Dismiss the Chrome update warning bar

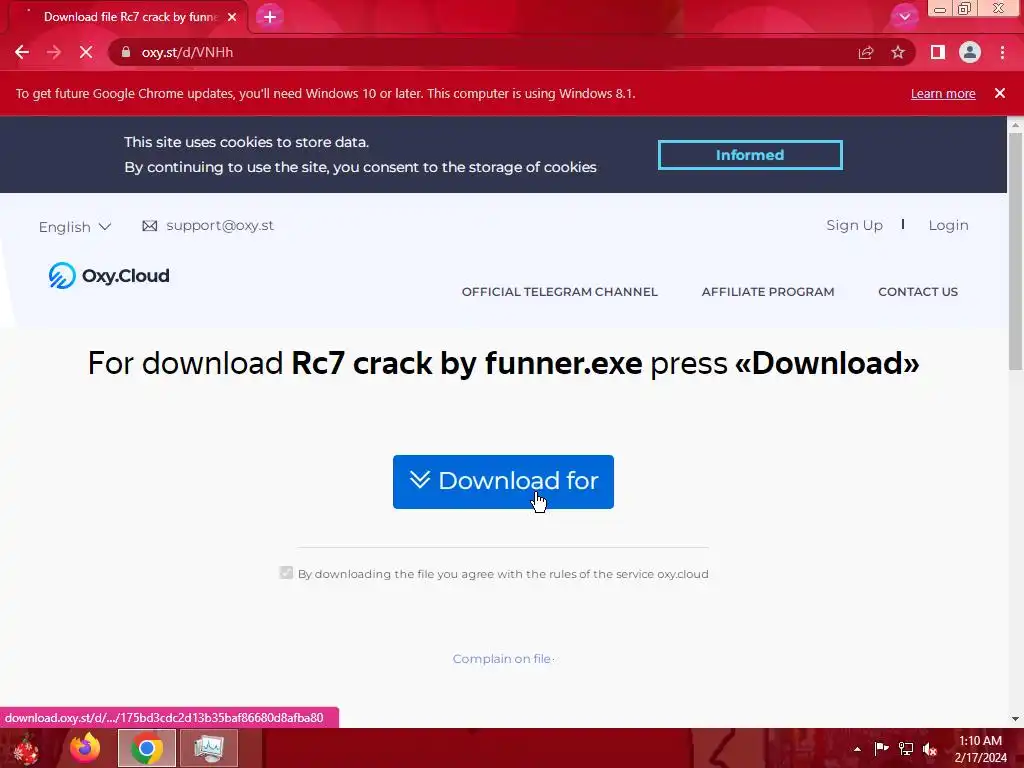1000,93
